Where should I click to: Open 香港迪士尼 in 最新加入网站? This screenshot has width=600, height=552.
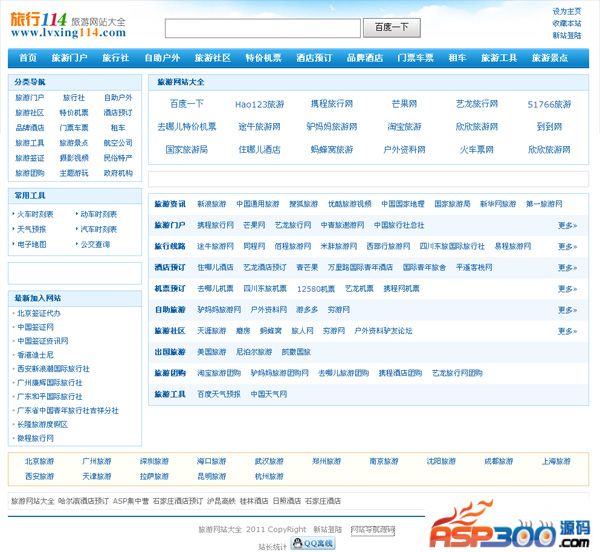[35, 355]
